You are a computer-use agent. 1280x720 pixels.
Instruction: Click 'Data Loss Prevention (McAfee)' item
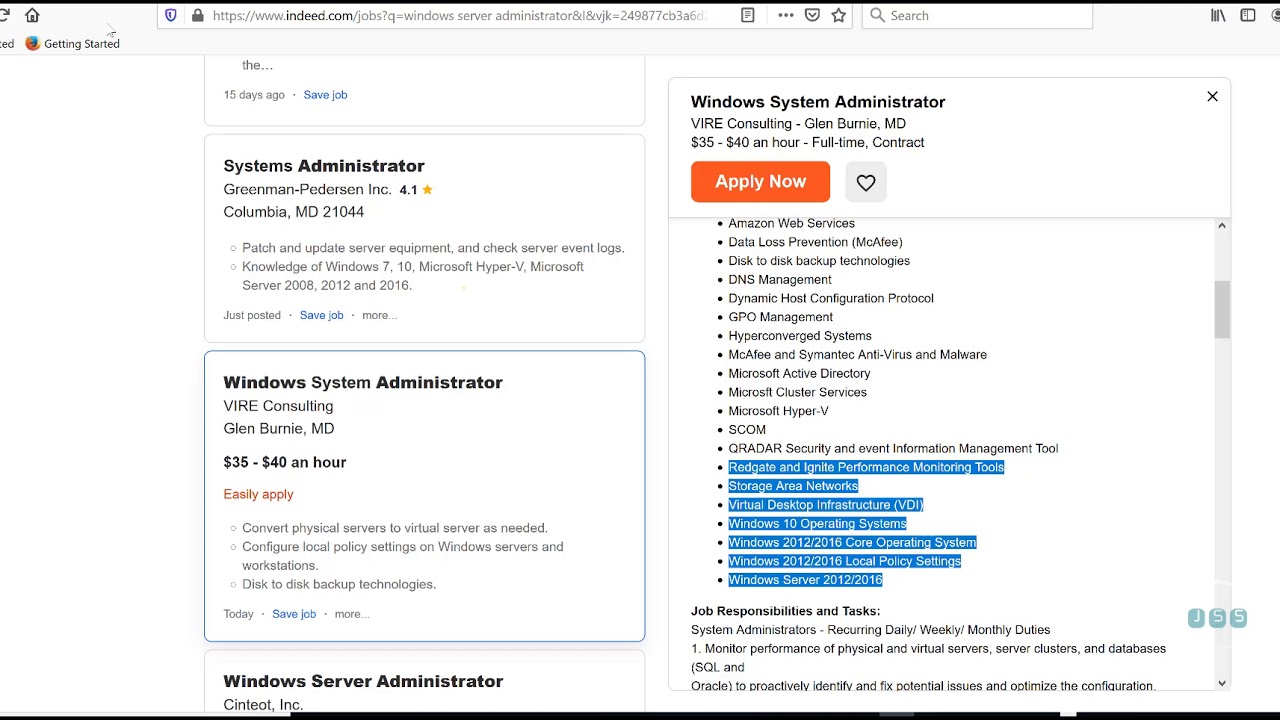point(815,242)
